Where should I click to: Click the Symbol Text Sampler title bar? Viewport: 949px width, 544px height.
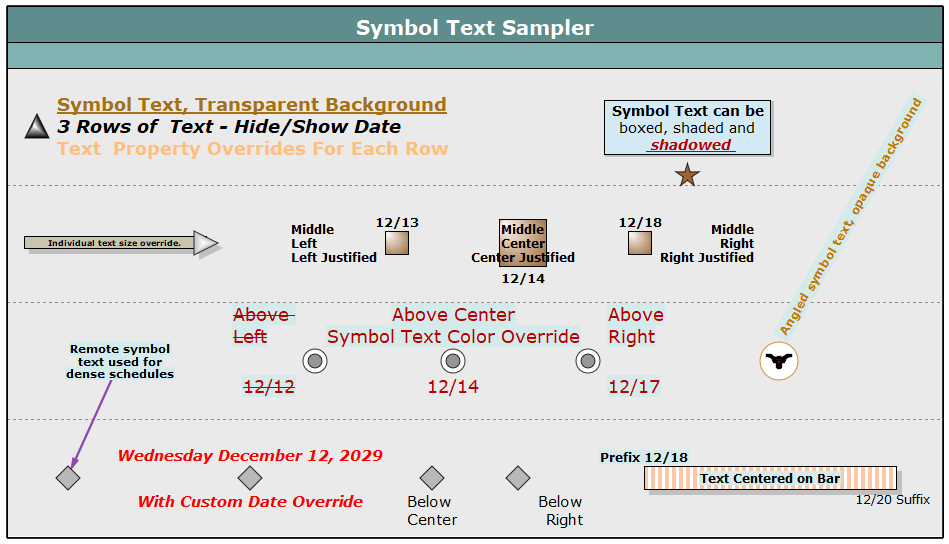point(474,28)
